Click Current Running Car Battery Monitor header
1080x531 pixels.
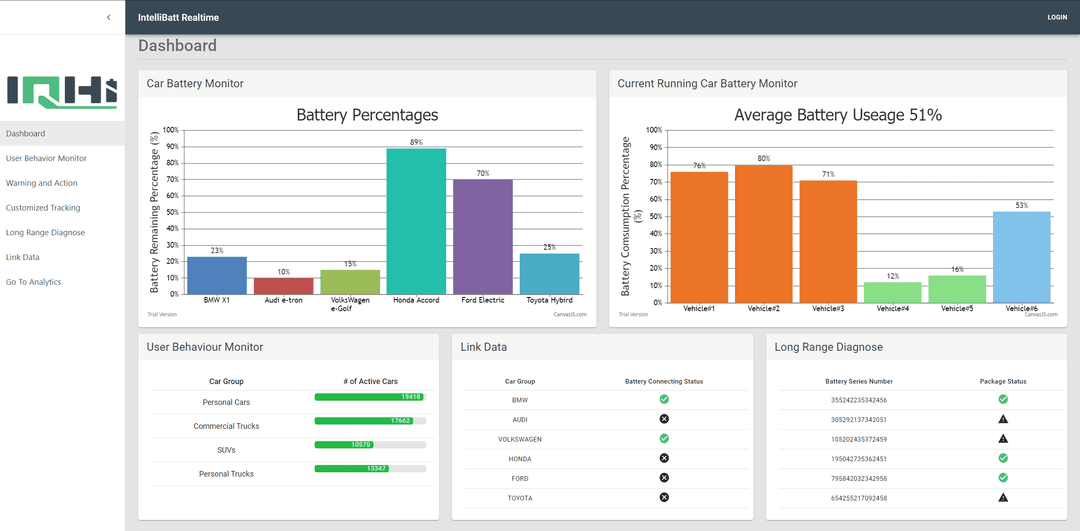[838, 83]
